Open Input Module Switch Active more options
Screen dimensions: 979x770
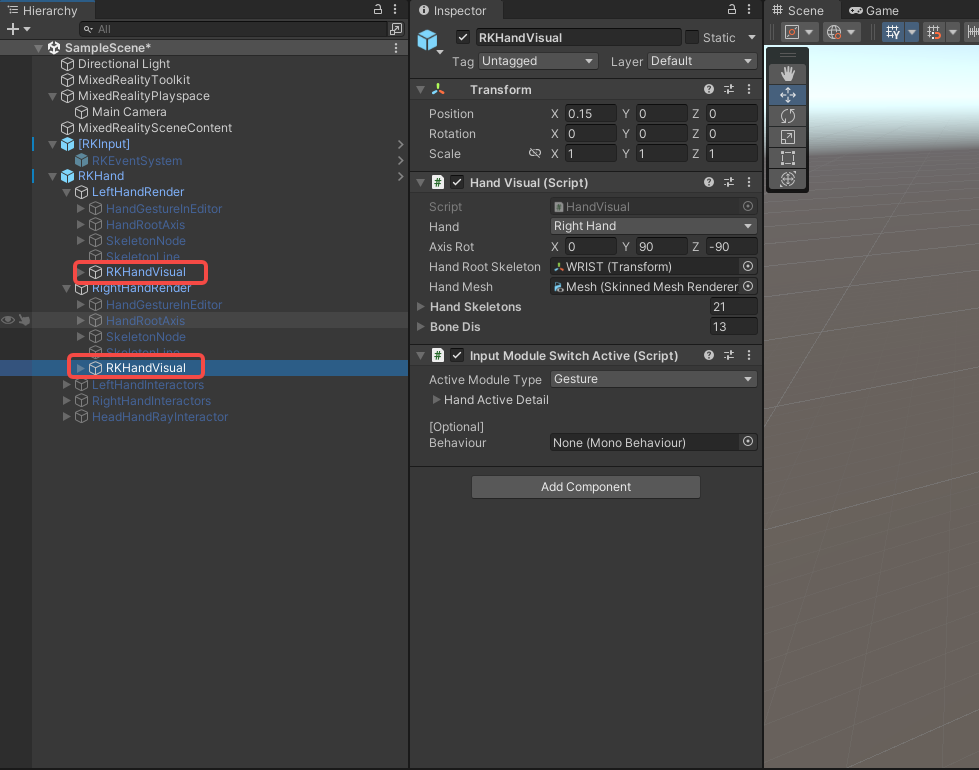click(x=749, y=355)
